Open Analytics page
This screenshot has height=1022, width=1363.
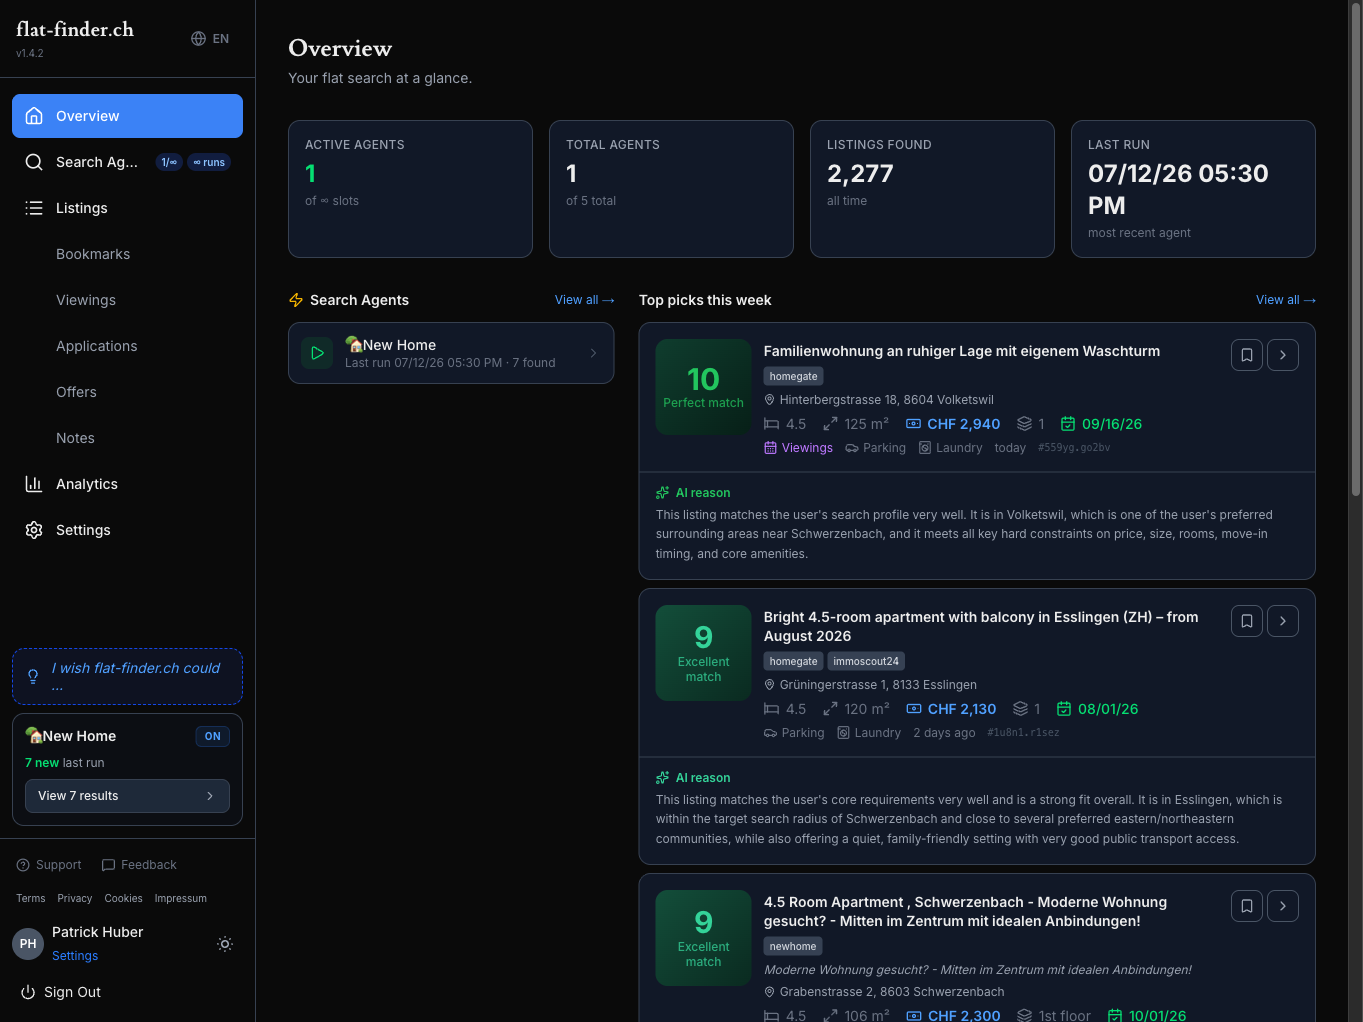pos(127,484)
